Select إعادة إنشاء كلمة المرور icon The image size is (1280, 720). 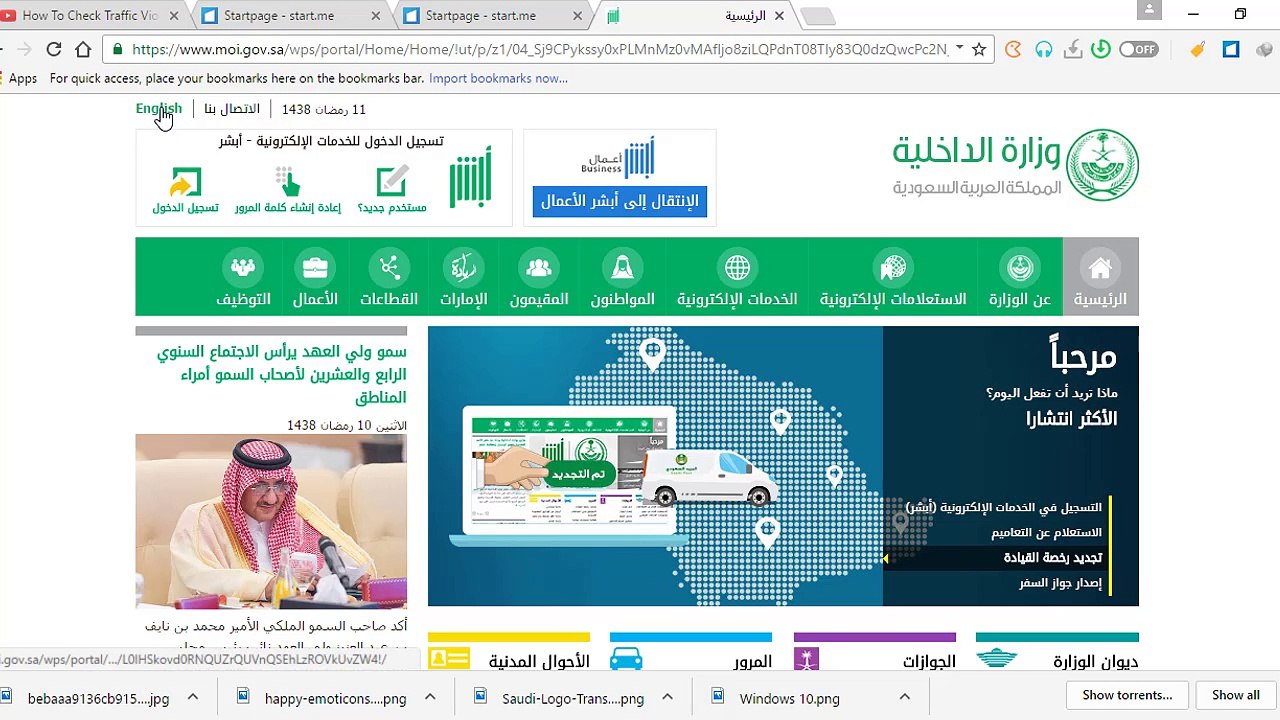[x=288, y=182]
